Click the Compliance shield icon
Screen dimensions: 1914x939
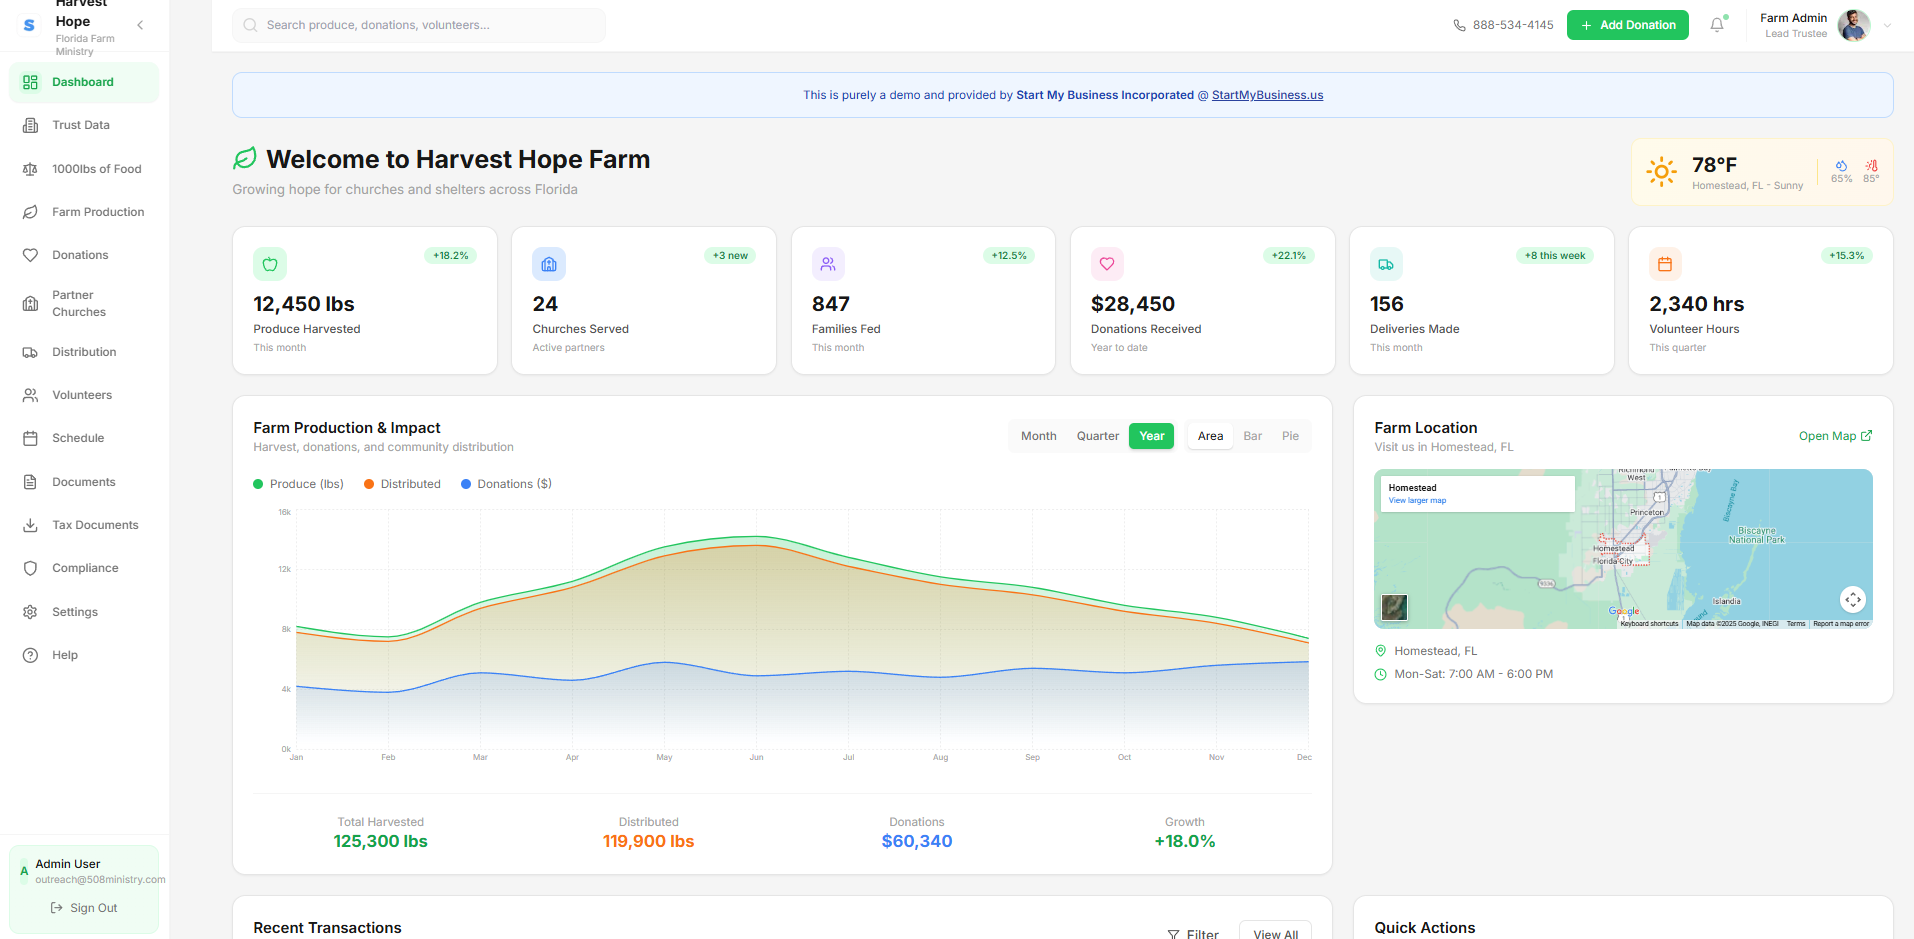tap(30, 568)
